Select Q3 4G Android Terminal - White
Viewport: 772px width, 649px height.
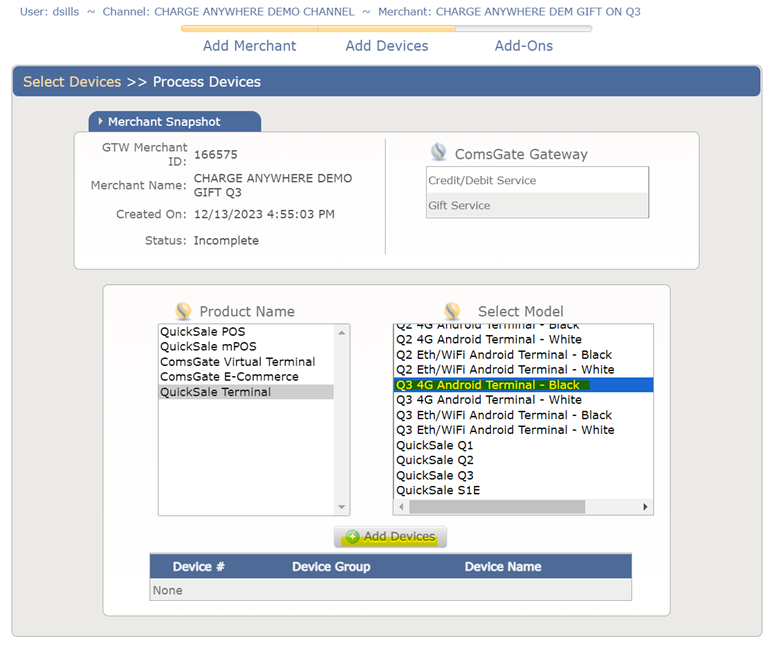489,400
